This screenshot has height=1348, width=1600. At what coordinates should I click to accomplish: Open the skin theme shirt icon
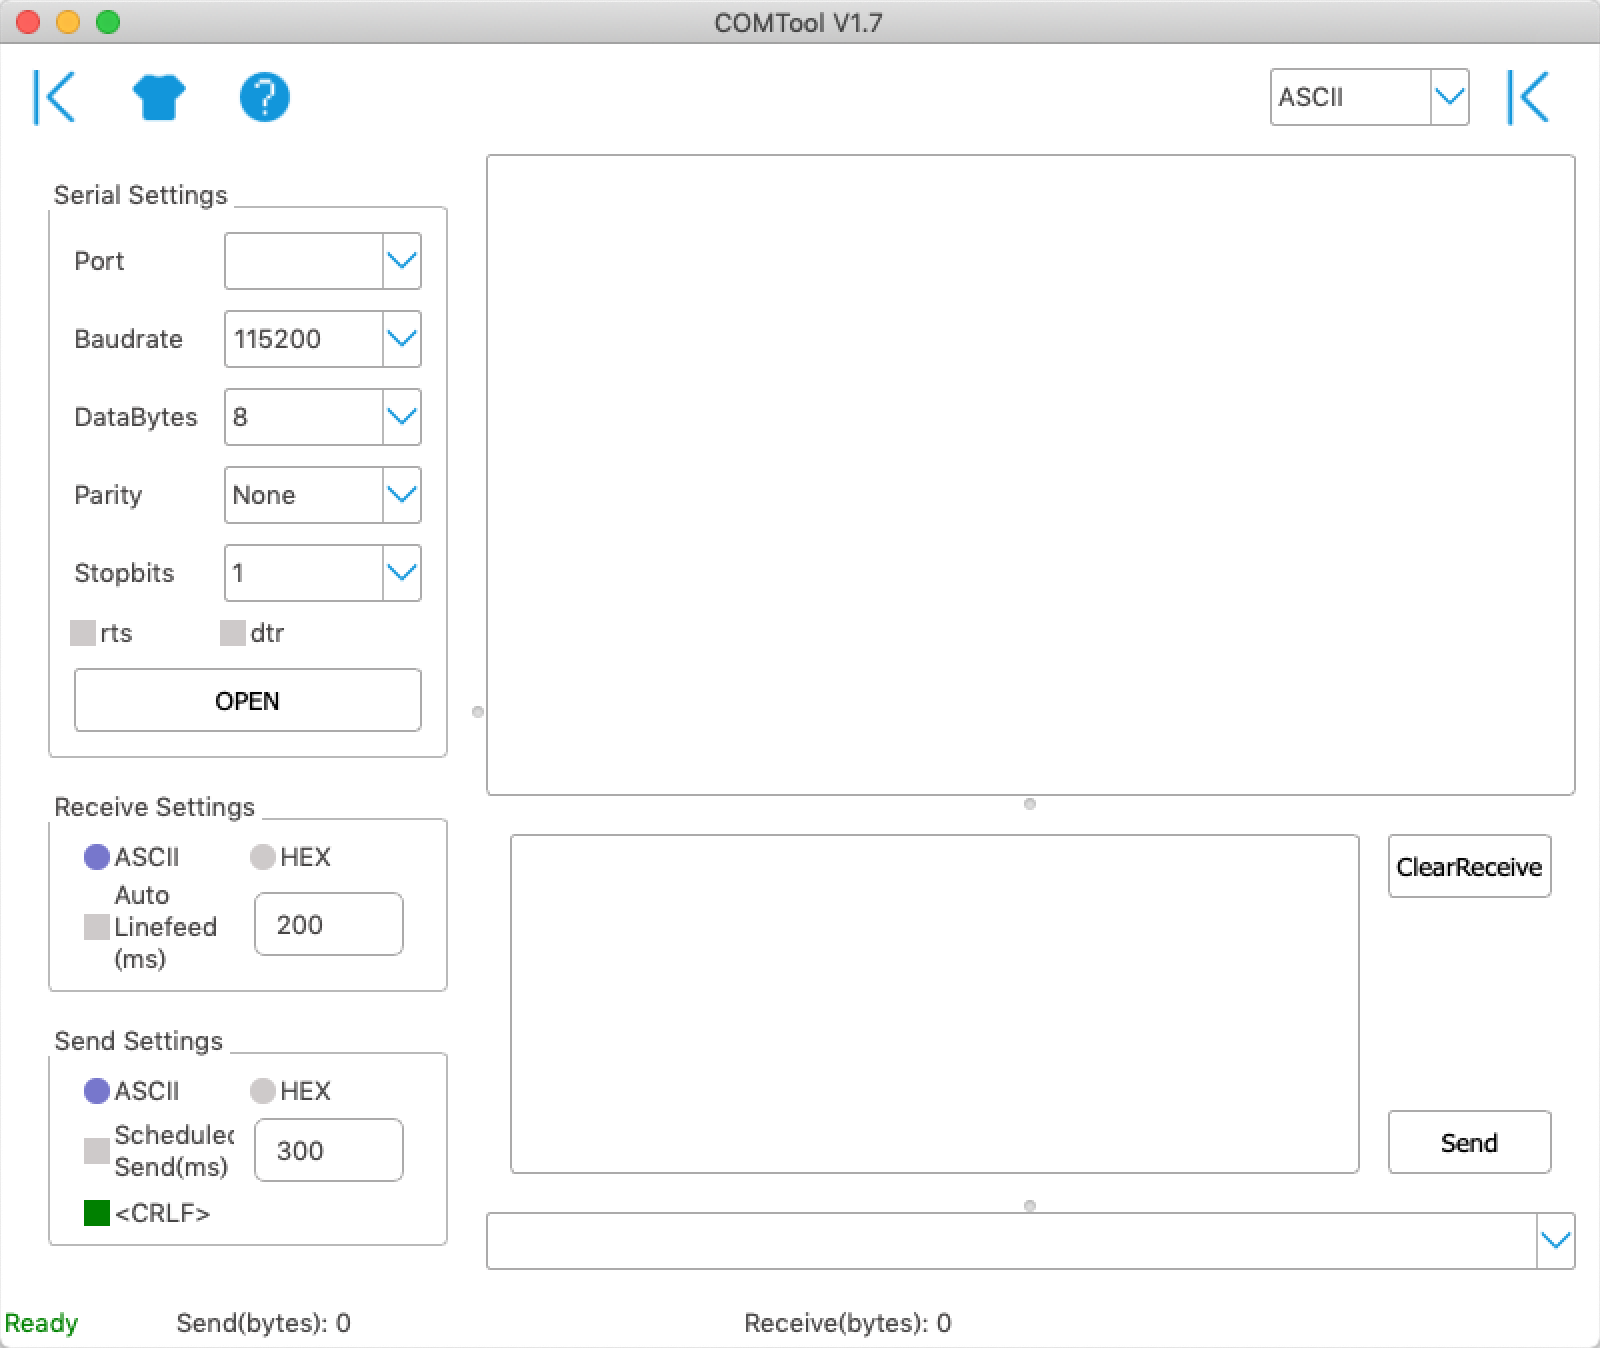click(159, 97)
